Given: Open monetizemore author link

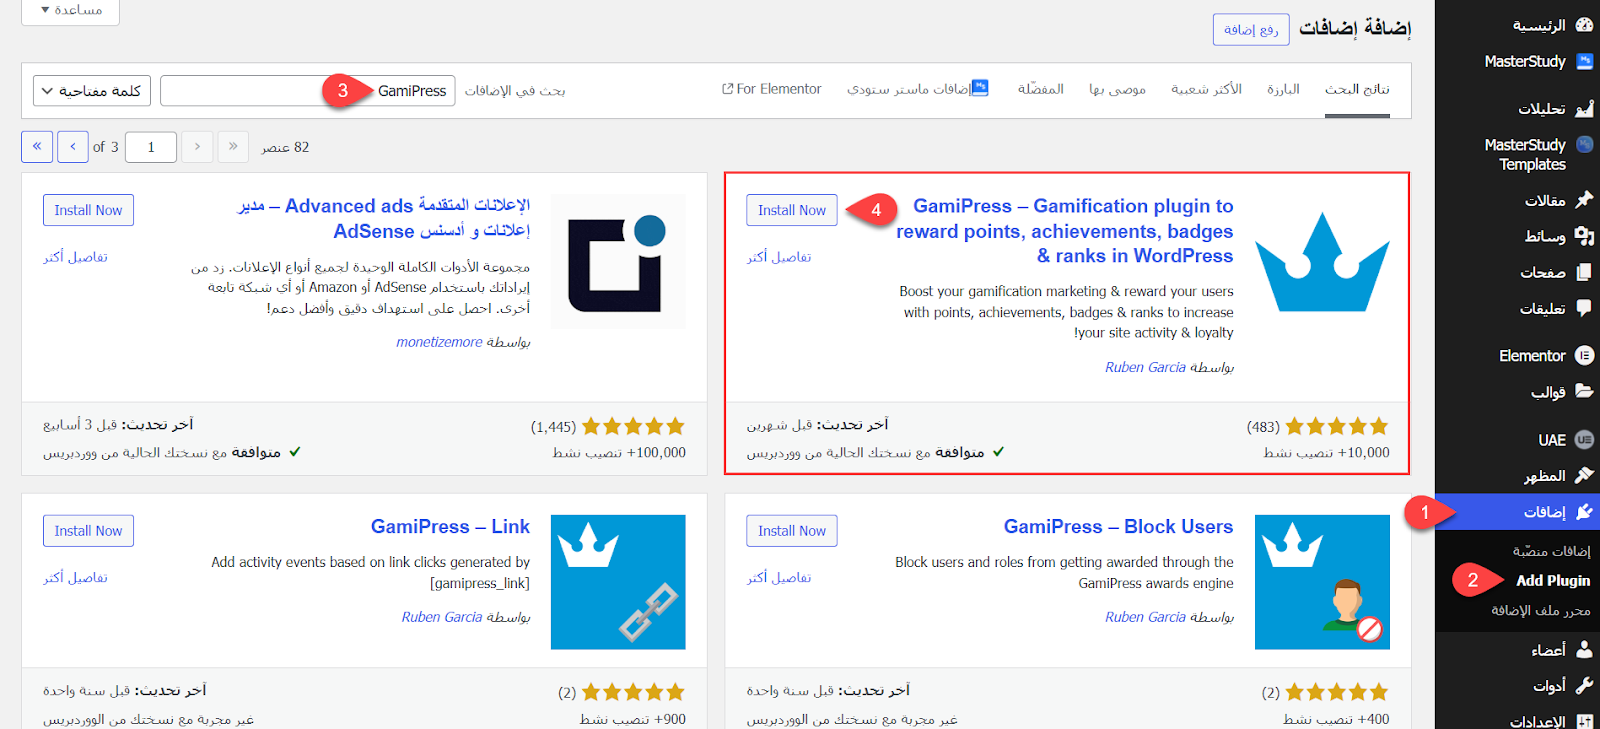Looking at the screenshot, I should 439,342.
